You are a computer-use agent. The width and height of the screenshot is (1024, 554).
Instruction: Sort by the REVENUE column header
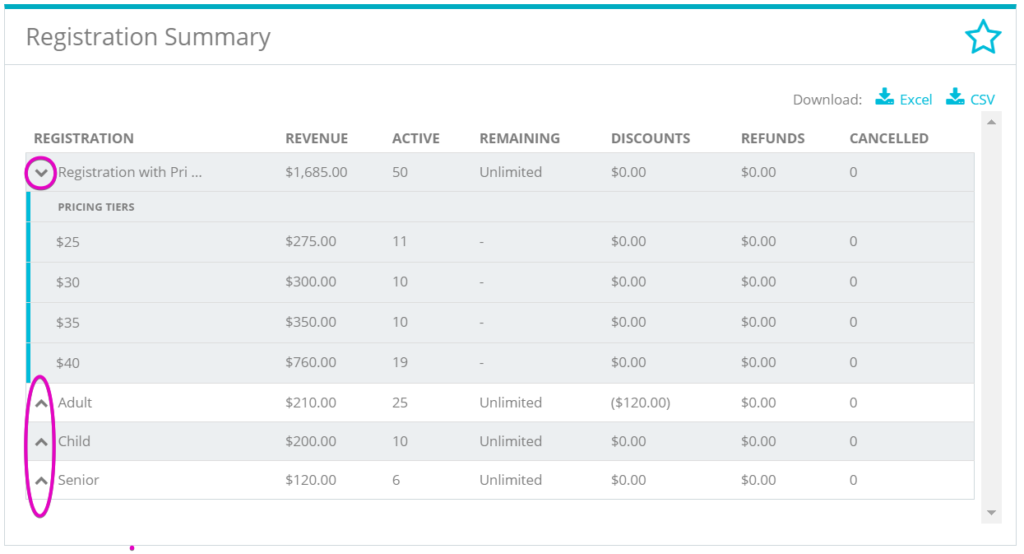317,138
